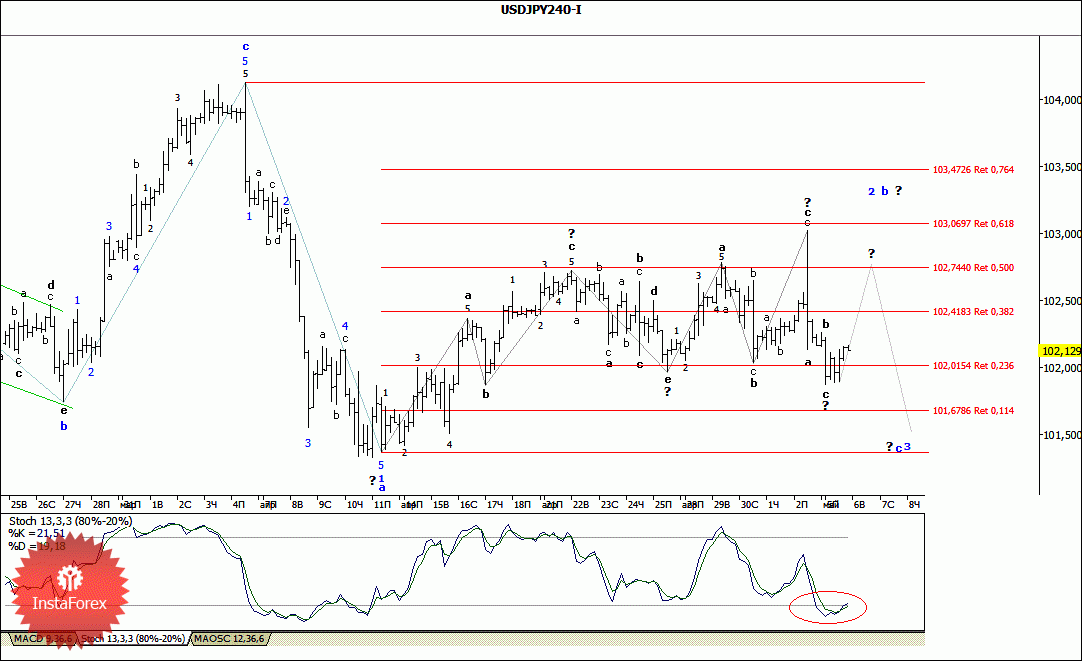Click the '102,4183 Ret 0,382' retracement label
Screen dimensions: 1082x661
[973, 312]
